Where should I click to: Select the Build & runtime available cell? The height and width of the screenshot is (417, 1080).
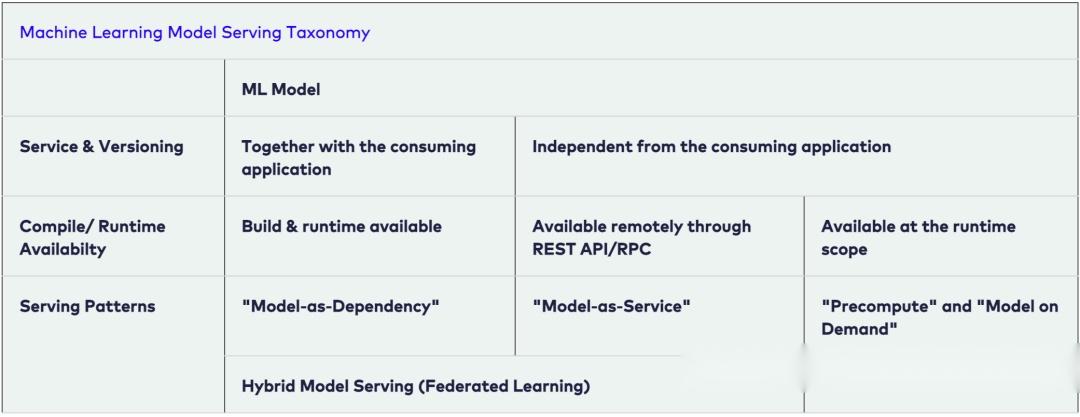[x=370, y=236]
